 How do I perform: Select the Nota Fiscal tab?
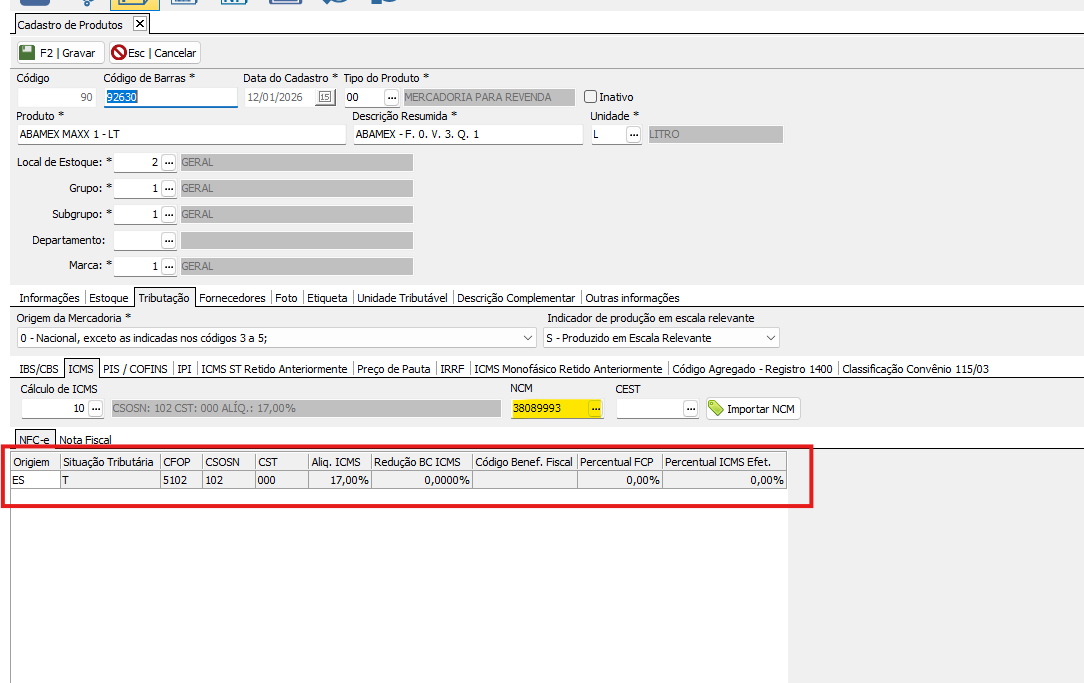point(85,439)
